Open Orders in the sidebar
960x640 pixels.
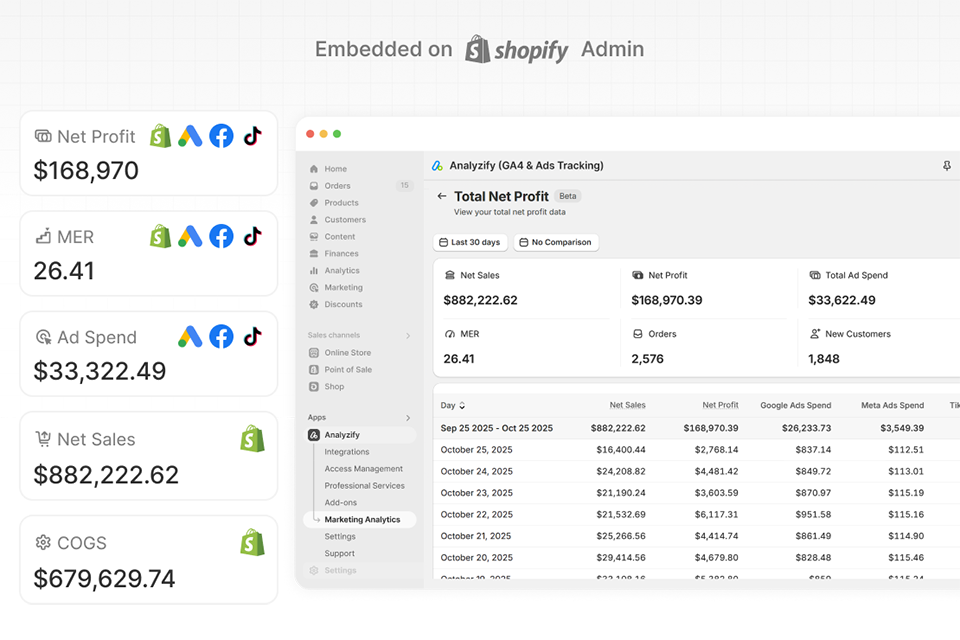click(x=337, y=186)
